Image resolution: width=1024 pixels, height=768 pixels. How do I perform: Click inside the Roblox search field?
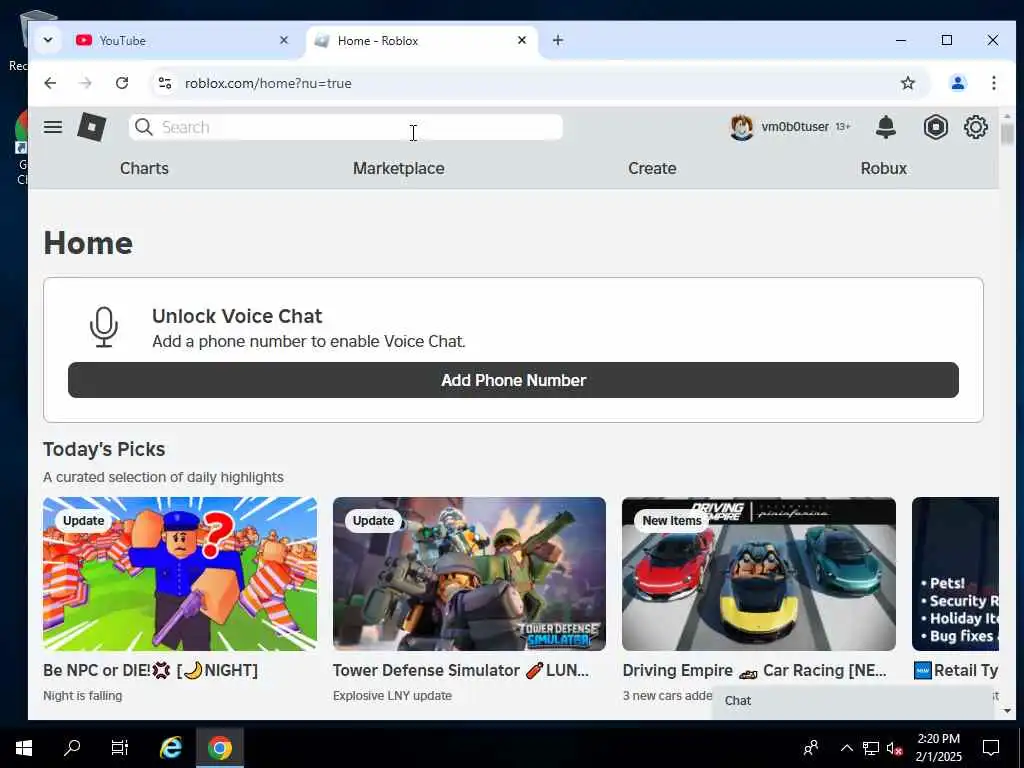346,127
